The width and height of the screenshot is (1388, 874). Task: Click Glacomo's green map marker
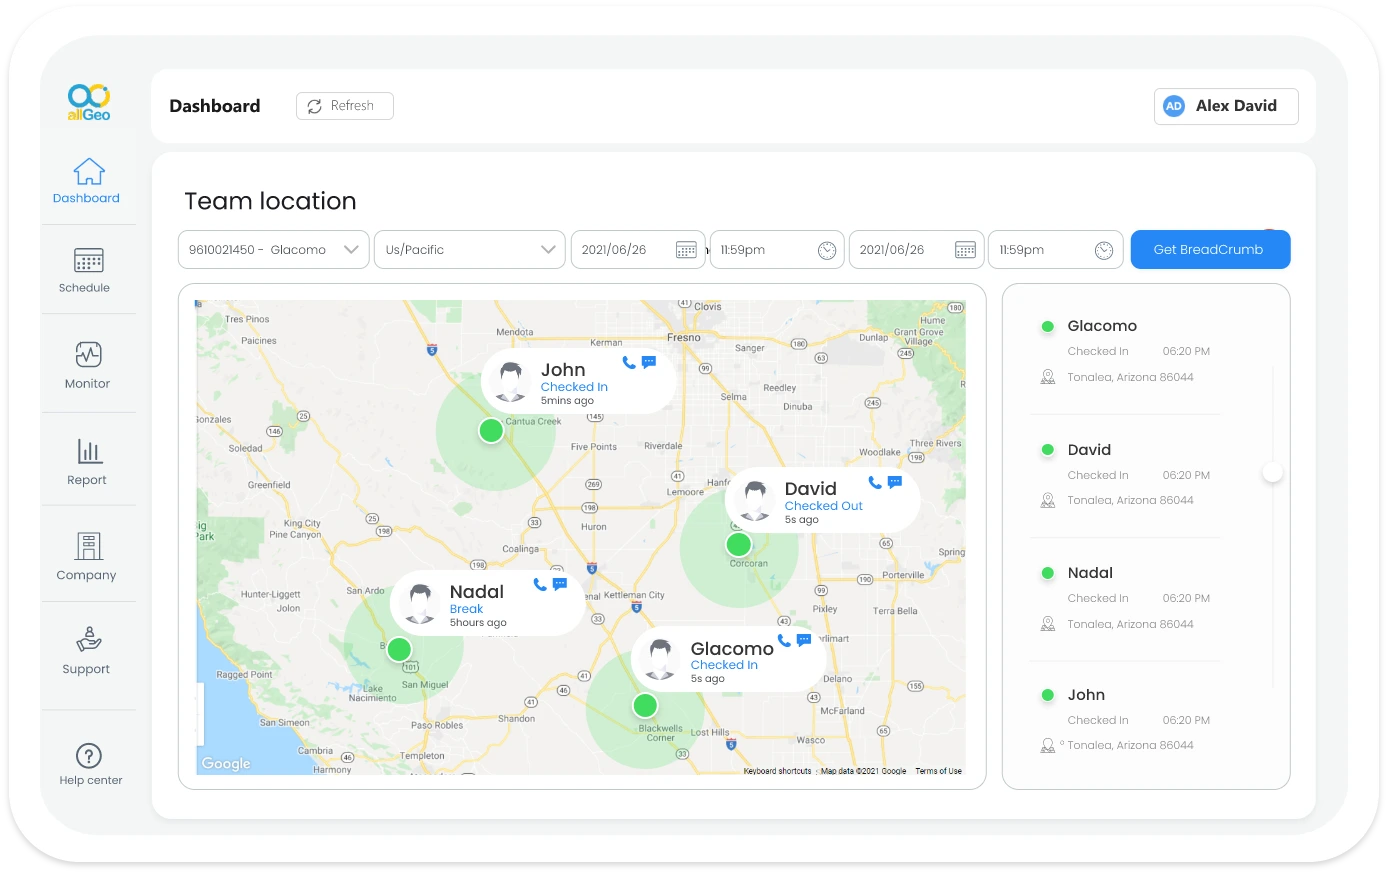[x=646, y=706]
